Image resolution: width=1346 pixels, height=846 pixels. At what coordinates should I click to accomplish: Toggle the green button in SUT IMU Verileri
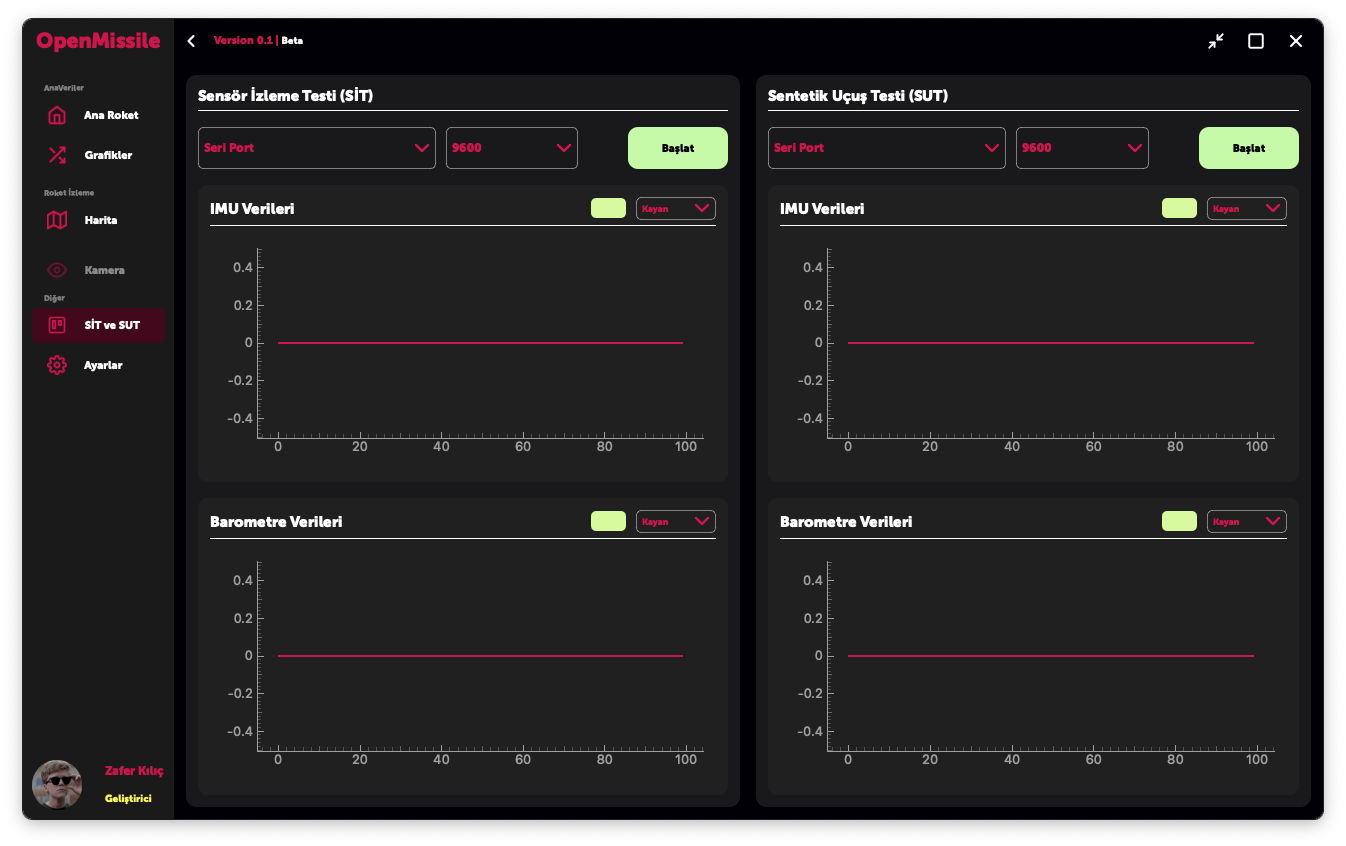click(x=1179, y=208)
